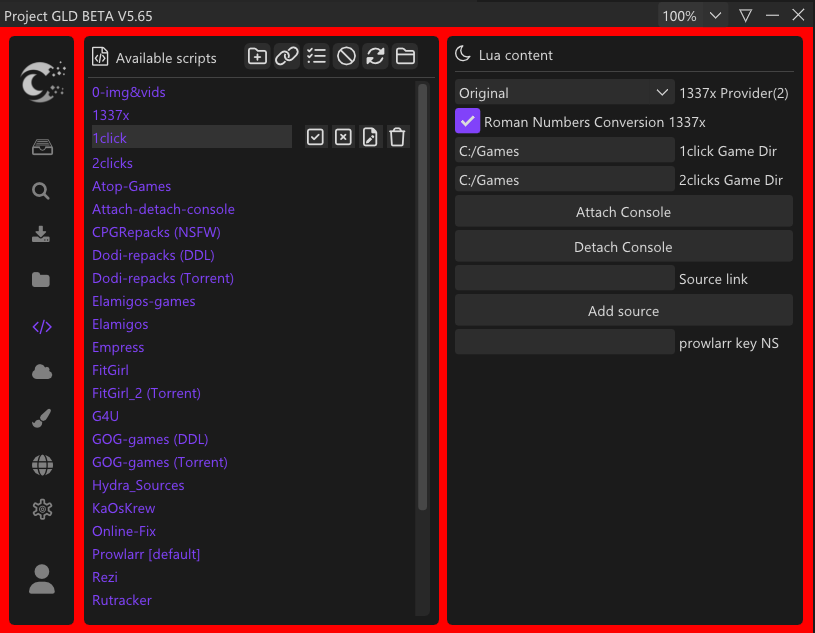The image size is (815, 633).
Task: Open the user profile sidebar icon
Action: point(42,579)
